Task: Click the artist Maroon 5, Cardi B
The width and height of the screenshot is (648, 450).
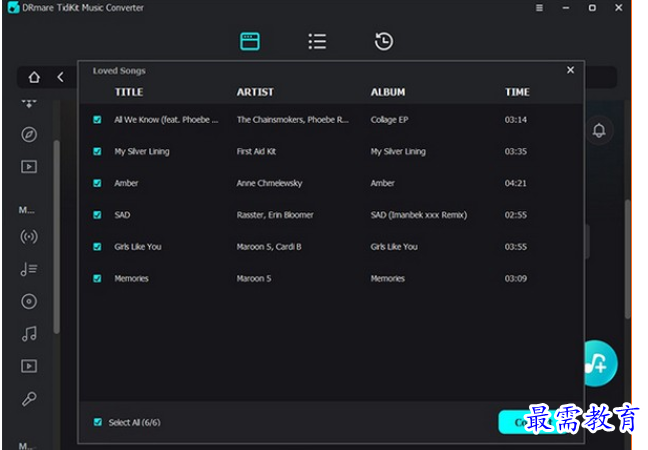Action: click(269, 247)
